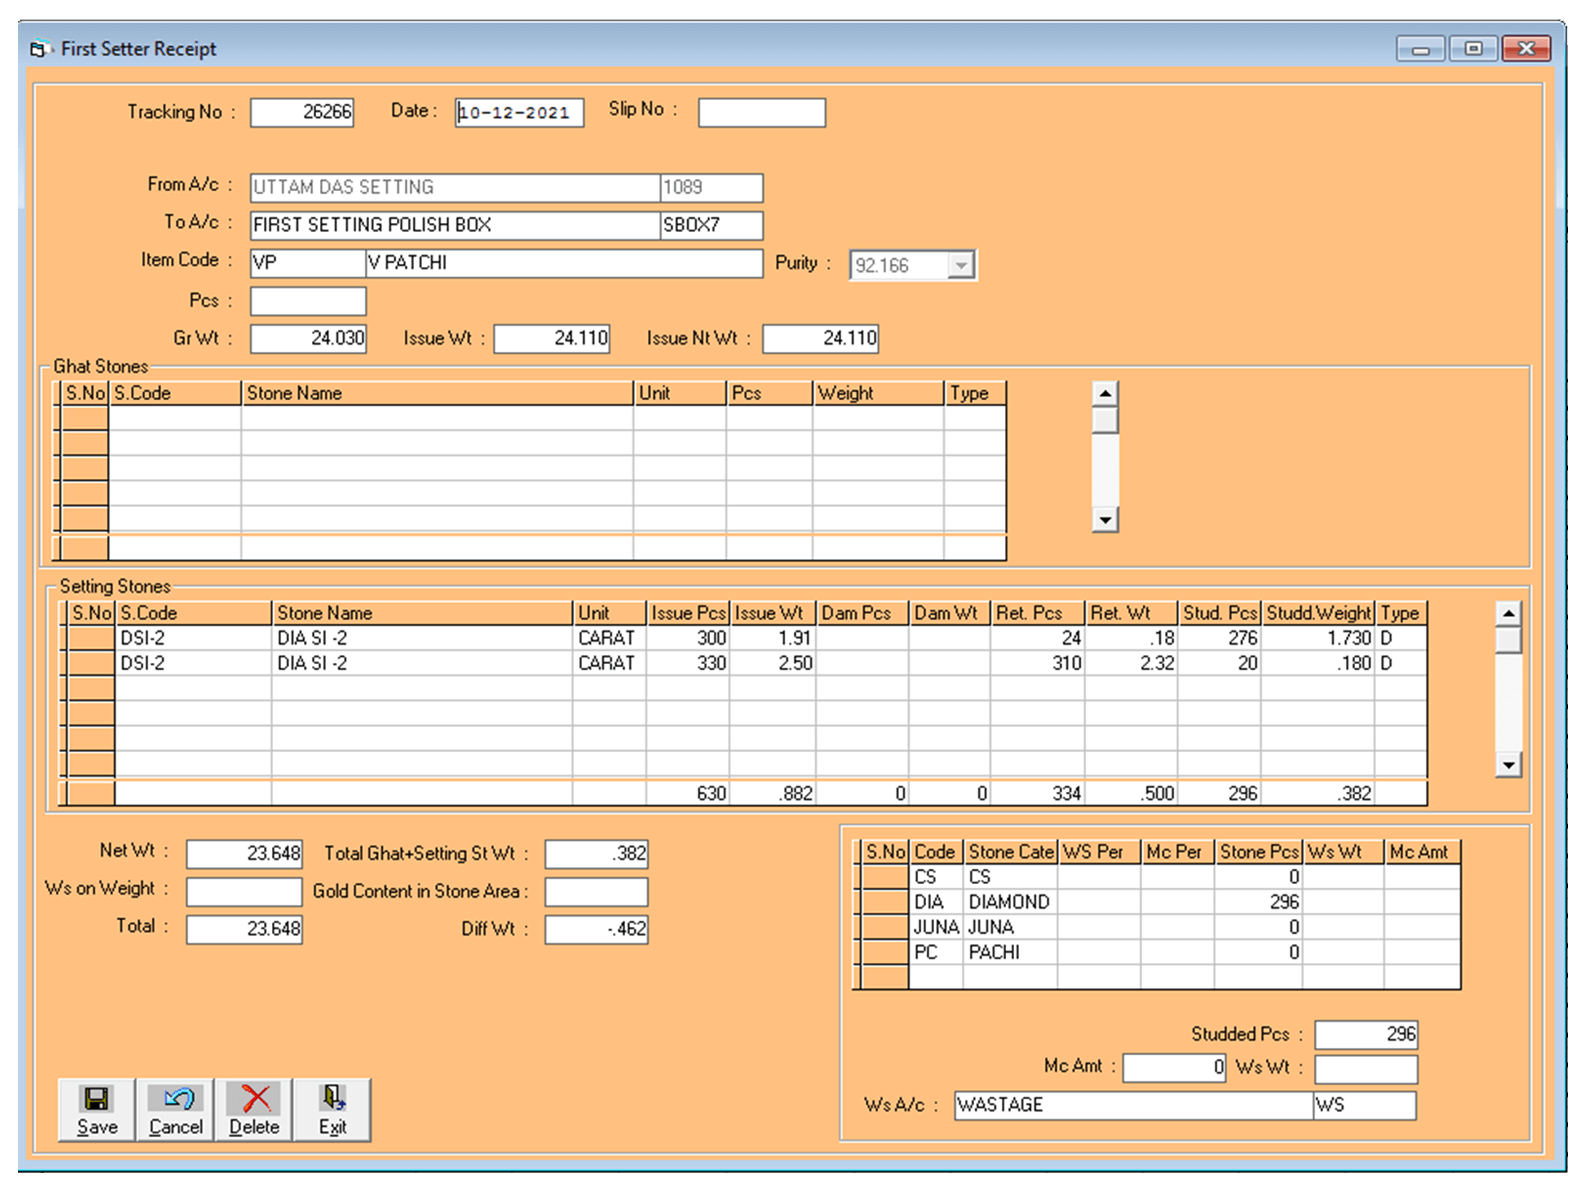1587x1196 pixels.
Task: Click Issue Pcs column header
Action: click(688, 613)
